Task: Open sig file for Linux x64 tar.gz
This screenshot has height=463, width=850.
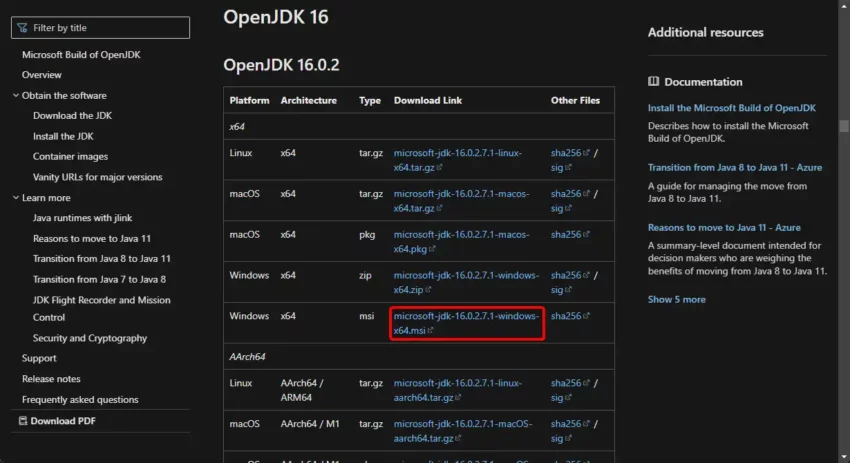Action: pos(561,168)
